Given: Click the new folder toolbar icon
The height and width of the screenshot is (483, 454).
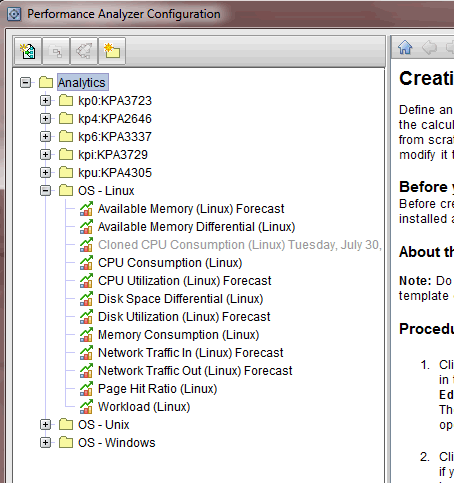Looking at the screenshot, I should [112, 51].
